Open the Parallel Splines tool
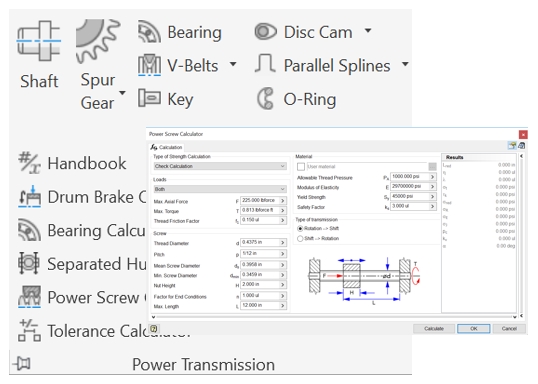538x384 pixels. tap(323, 65)
